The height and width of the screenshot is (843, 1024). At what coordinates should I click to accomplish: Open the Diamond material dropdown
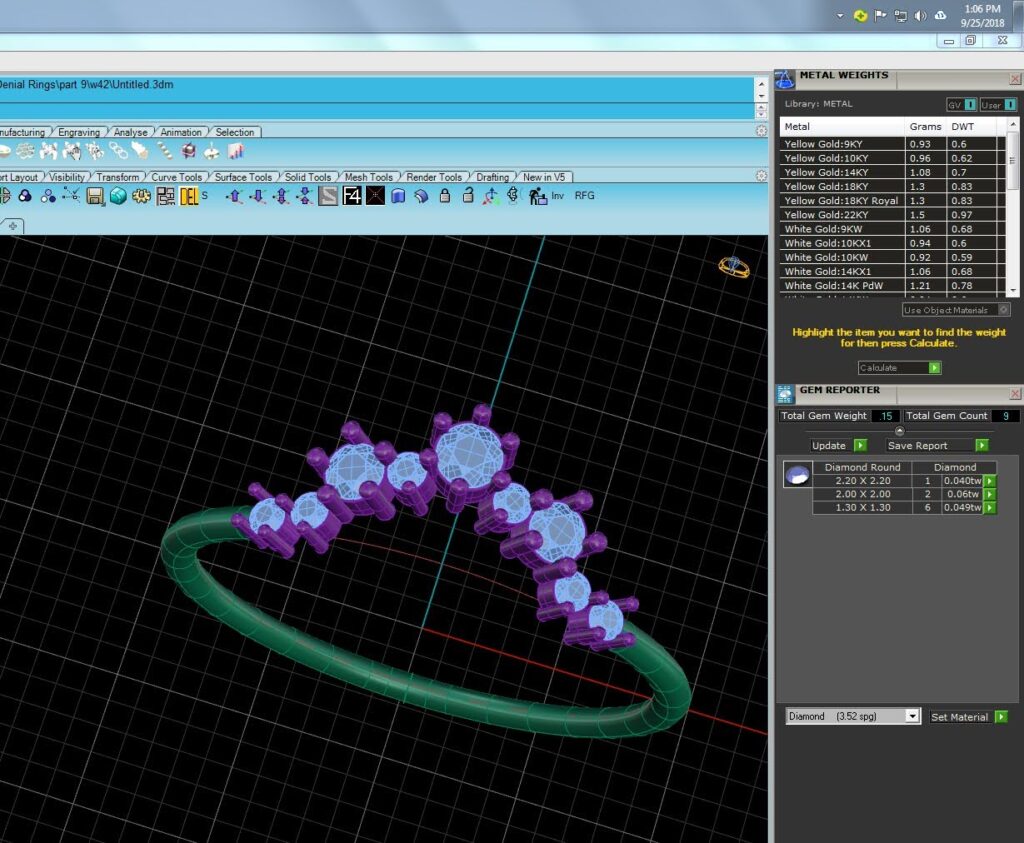tap(912, 716)
